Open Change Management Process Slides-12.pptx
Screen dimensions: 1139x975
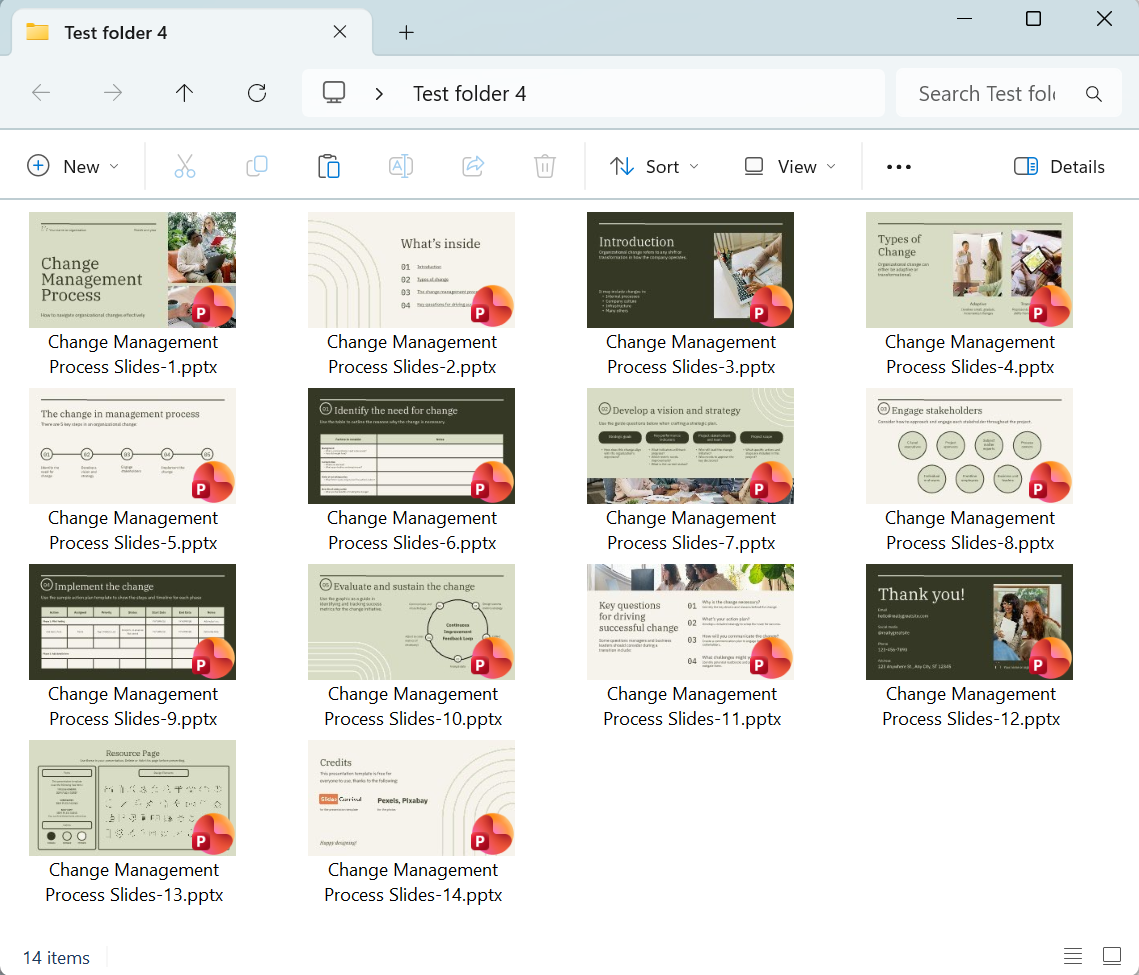[x=969, y=621]
